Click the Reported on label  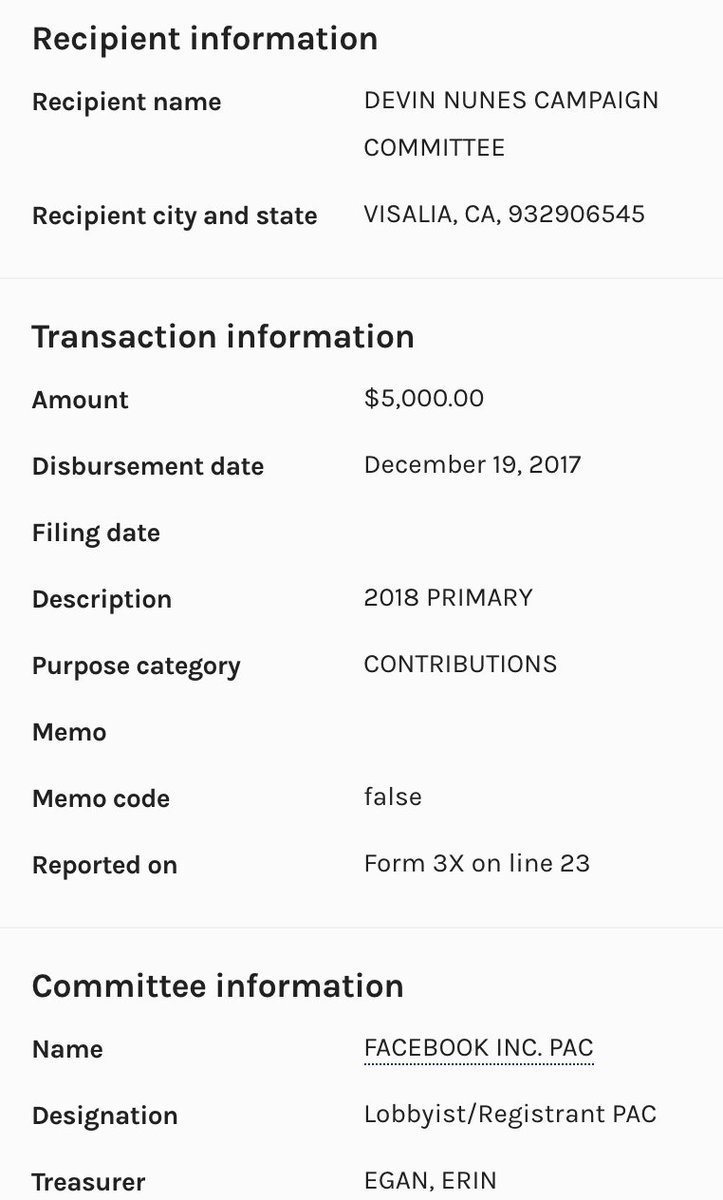[105, 866]
